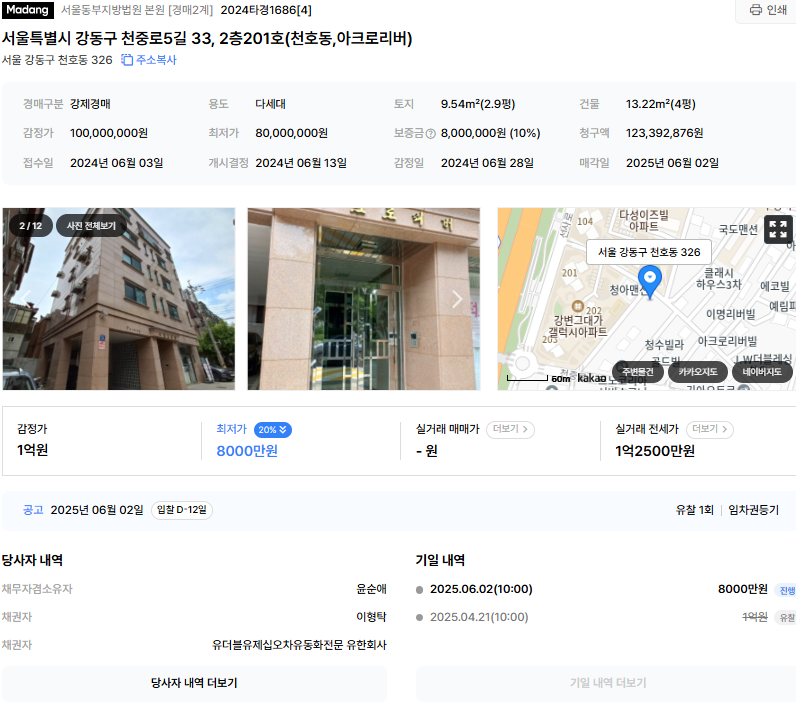Click the 1억2500만원 jeonse price
This screenshot has width=796, height=706.
tap(655, 451)
